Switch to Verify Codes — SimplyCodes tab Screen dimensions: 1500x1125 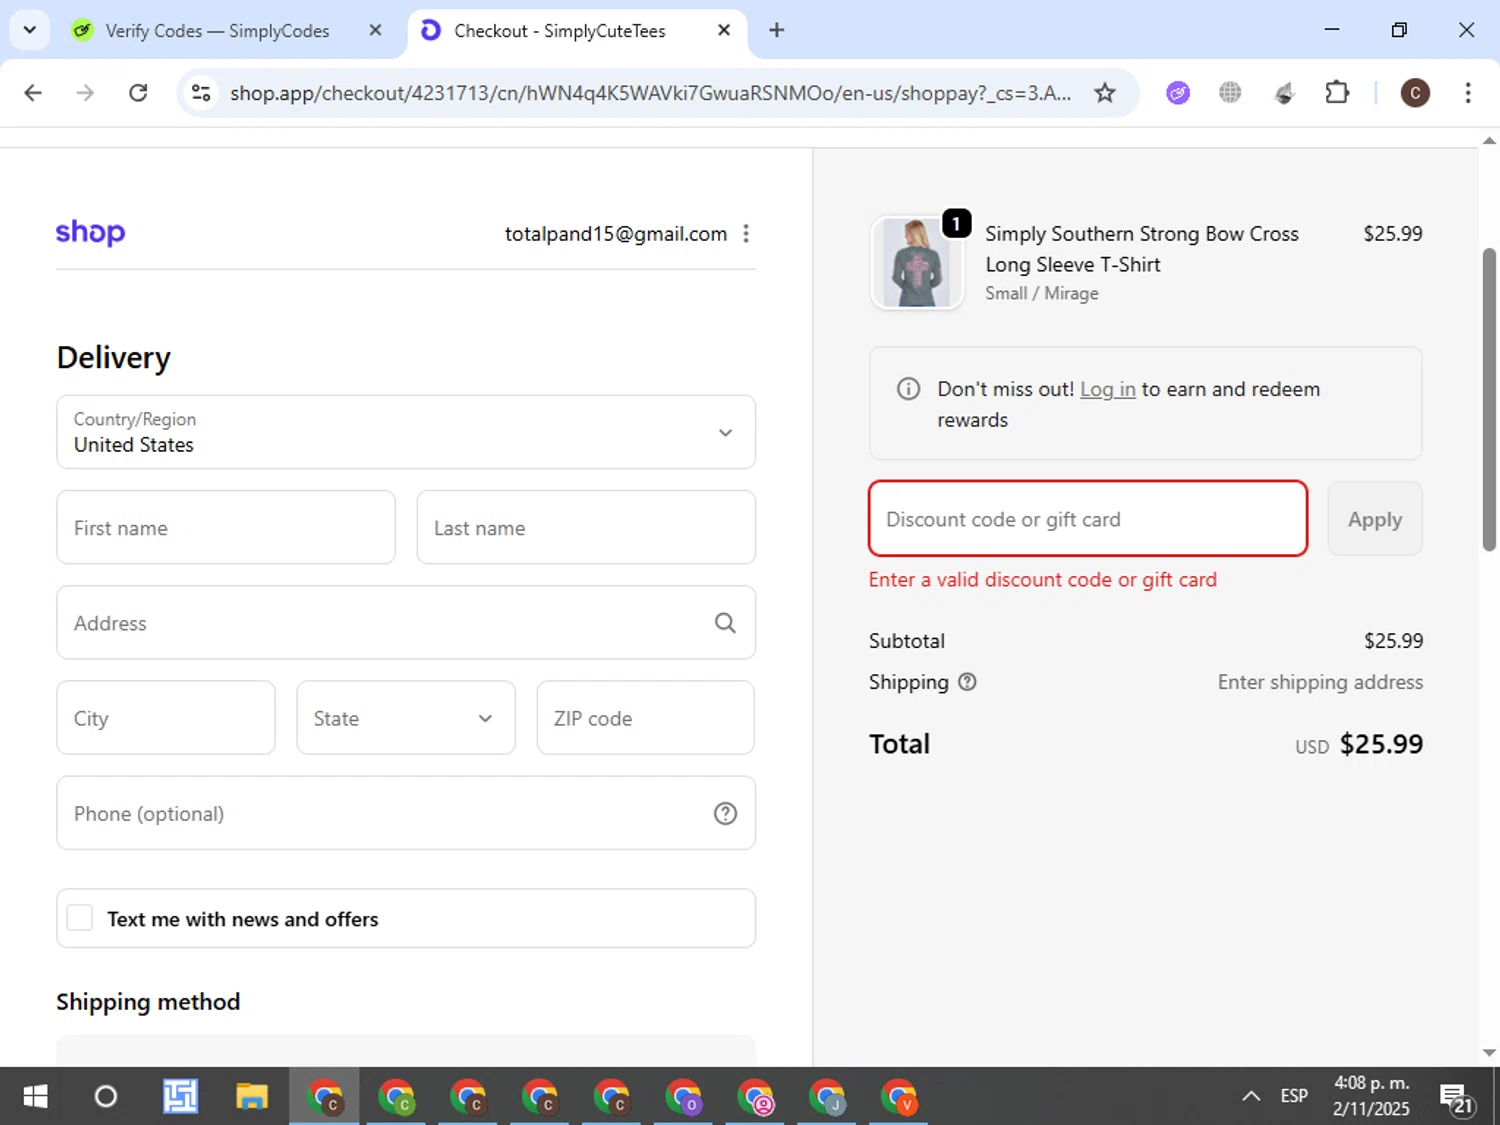click(x=217, y=31)
